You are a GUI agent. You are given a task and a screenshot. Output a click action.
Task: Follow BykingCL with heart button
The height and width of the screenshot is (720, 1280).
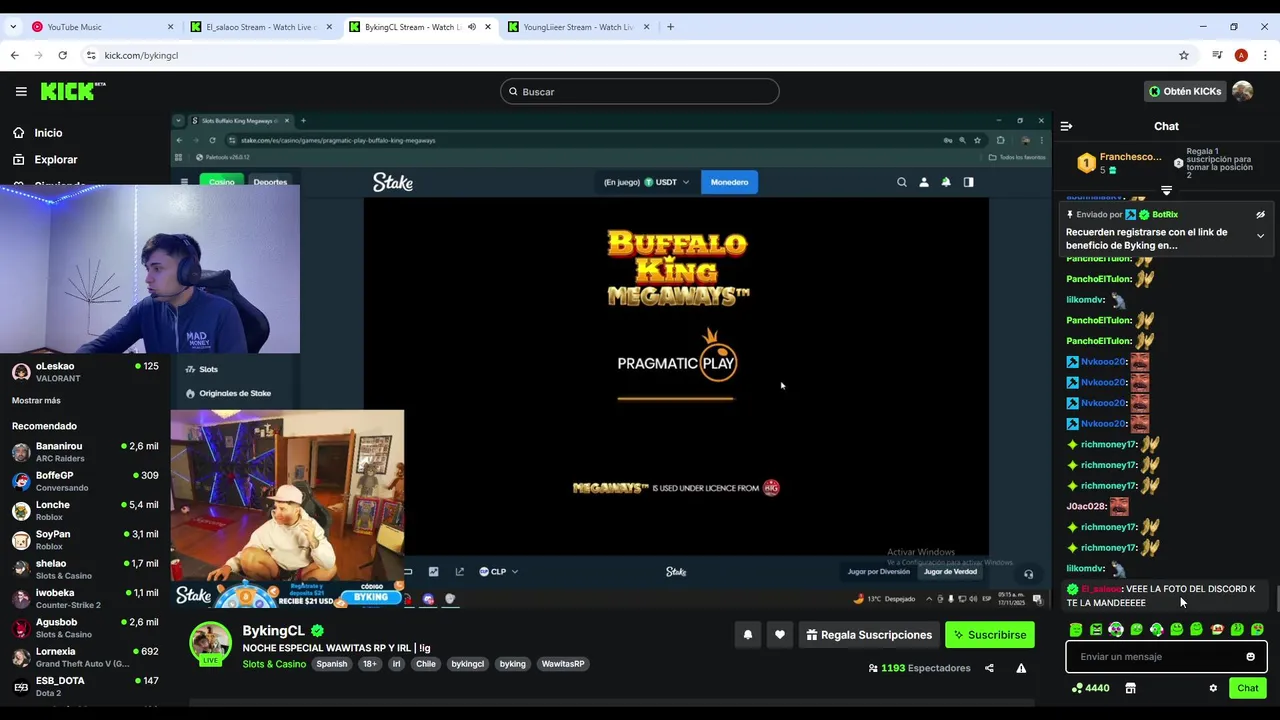click(x=779, y=635)
